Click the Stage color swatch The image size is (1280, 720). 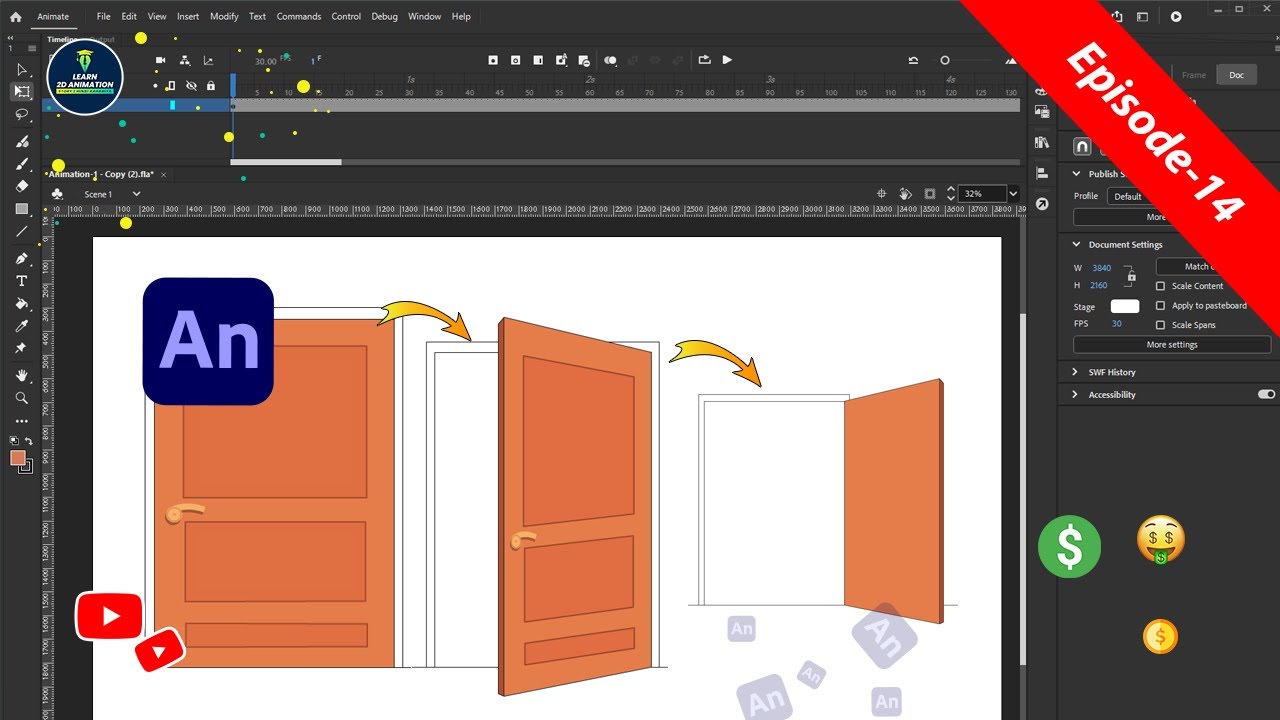[x=1125, y=307]
